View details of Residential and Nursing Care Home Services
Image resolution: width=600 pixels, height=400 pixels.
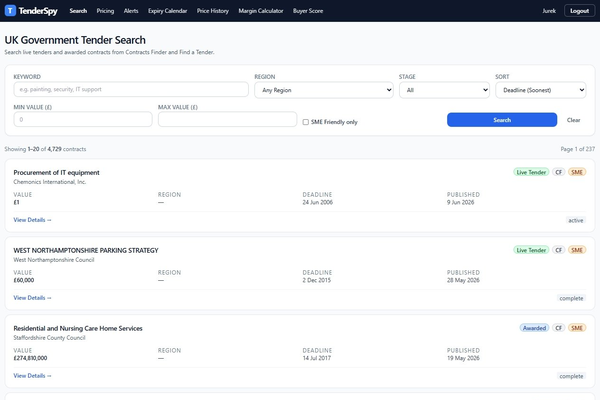tap(32, 376)
